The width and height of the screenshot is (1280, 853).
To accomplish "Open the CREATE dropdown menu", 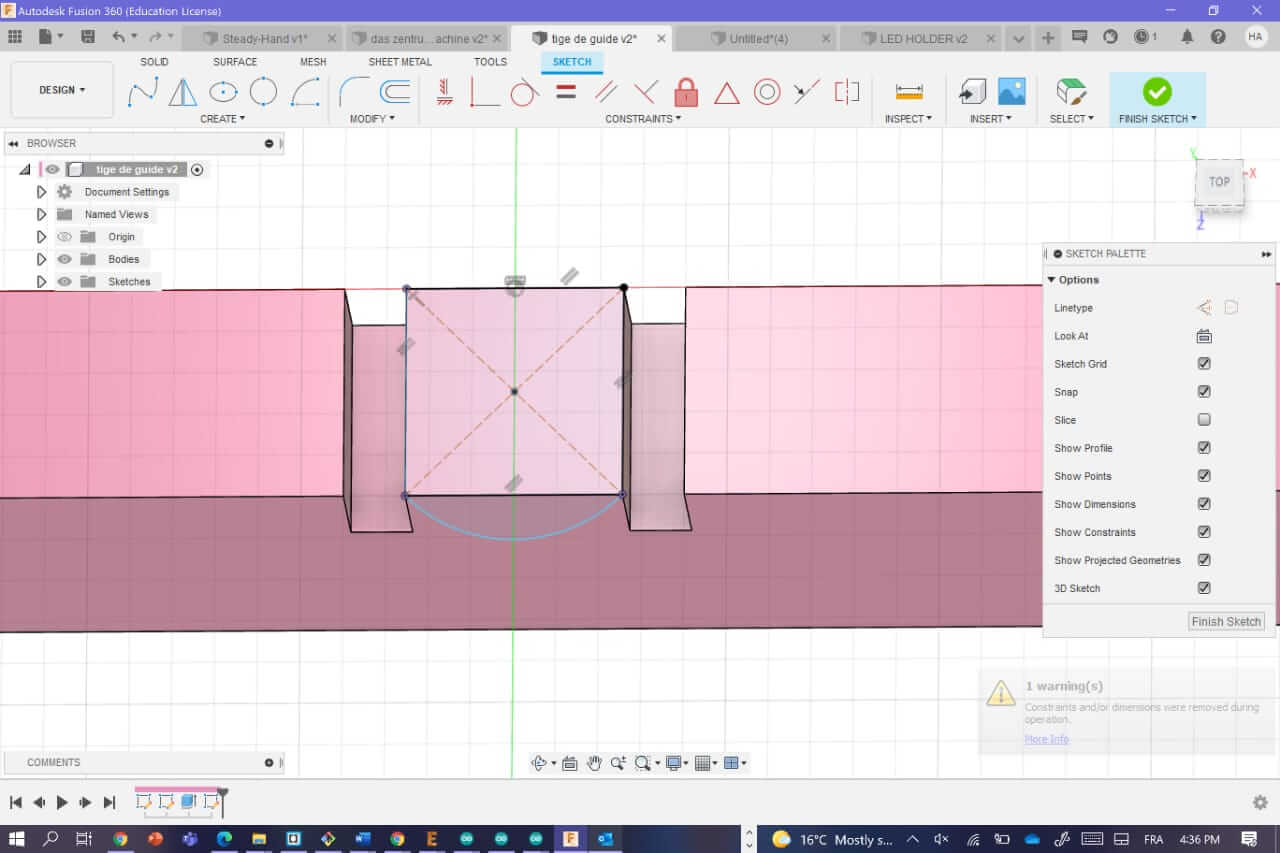I will pyautogui.click(x=222, y=119).
